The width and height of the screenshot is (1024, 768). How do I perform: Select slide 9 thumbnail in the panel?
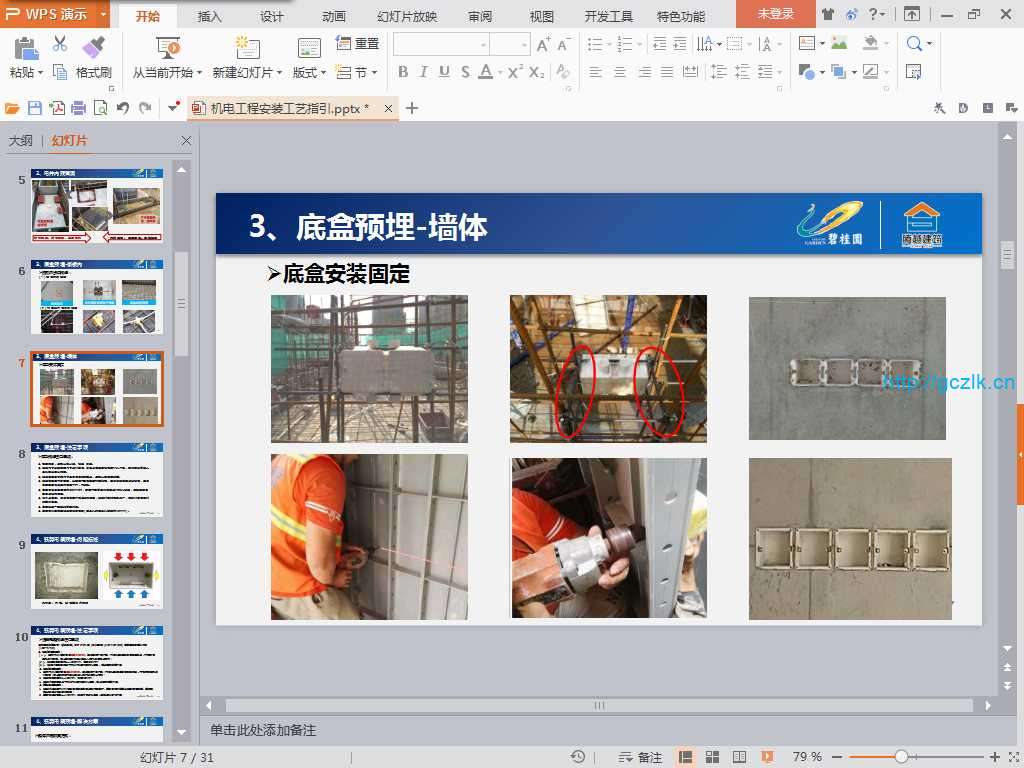[x=97, y=570]
